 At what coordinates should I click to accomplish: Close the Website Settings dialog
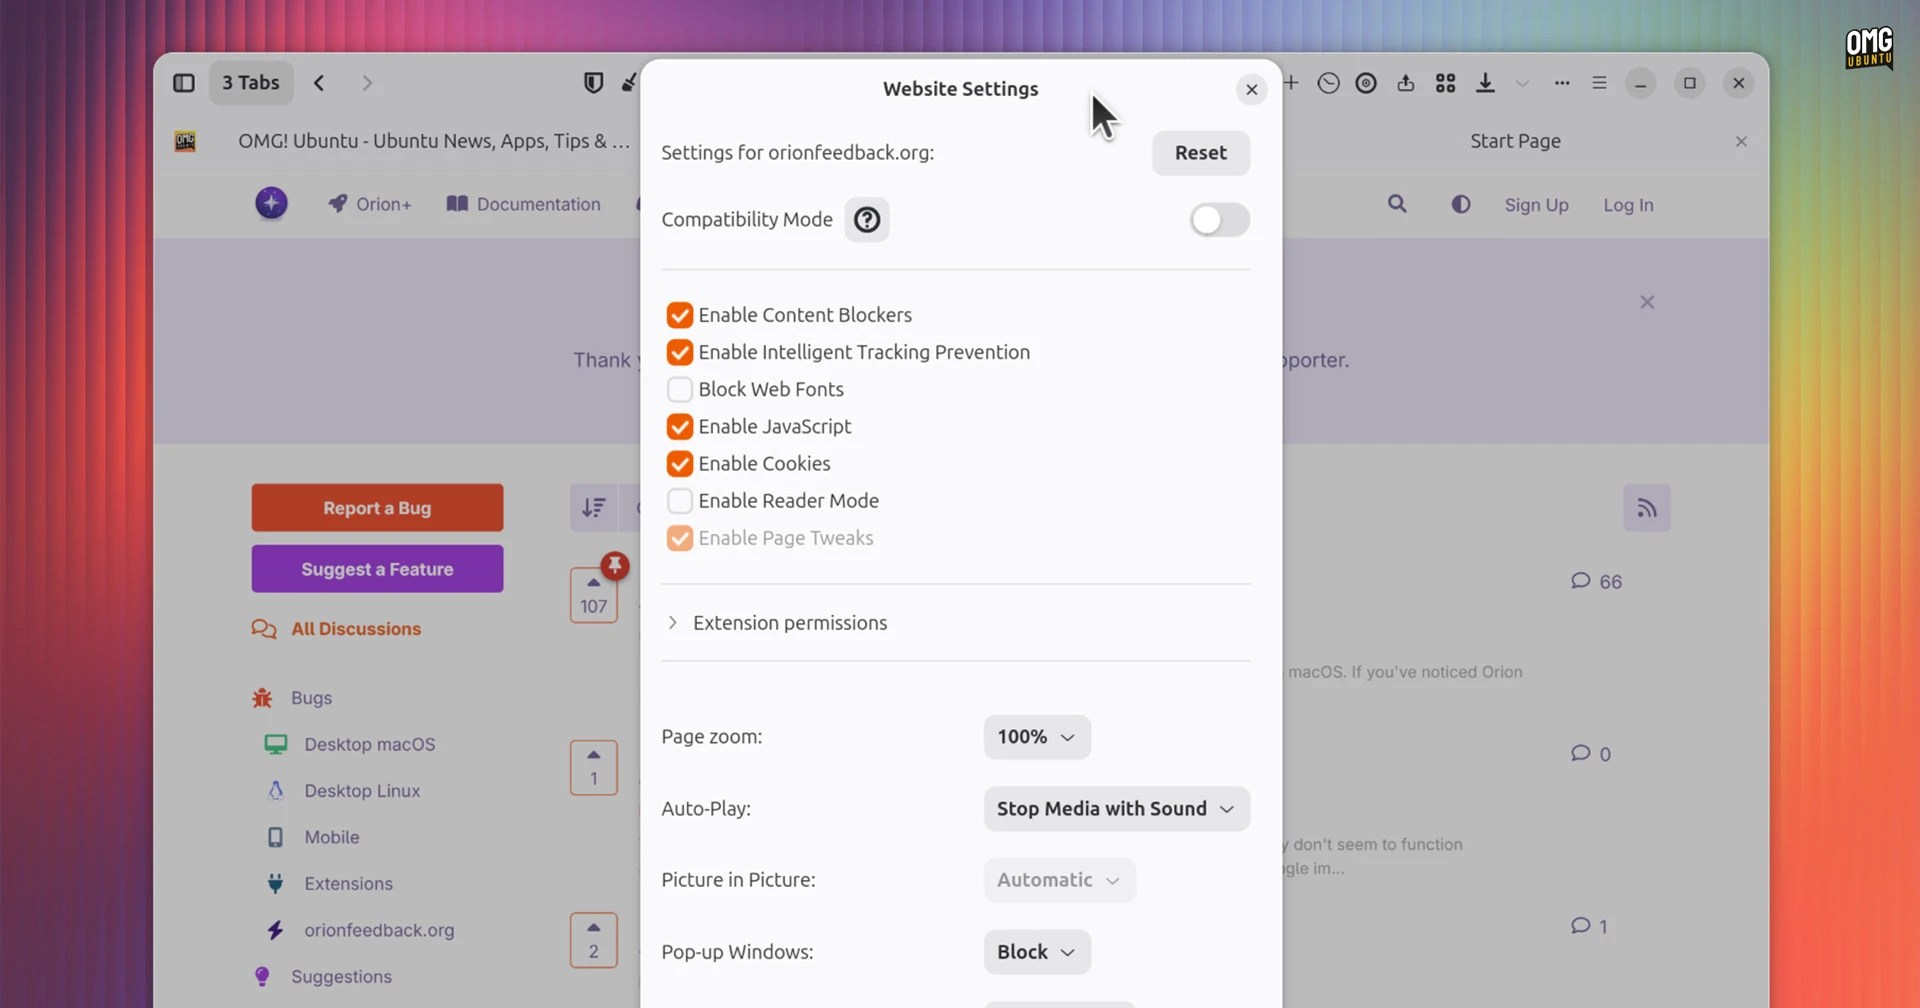[1251, 89]
